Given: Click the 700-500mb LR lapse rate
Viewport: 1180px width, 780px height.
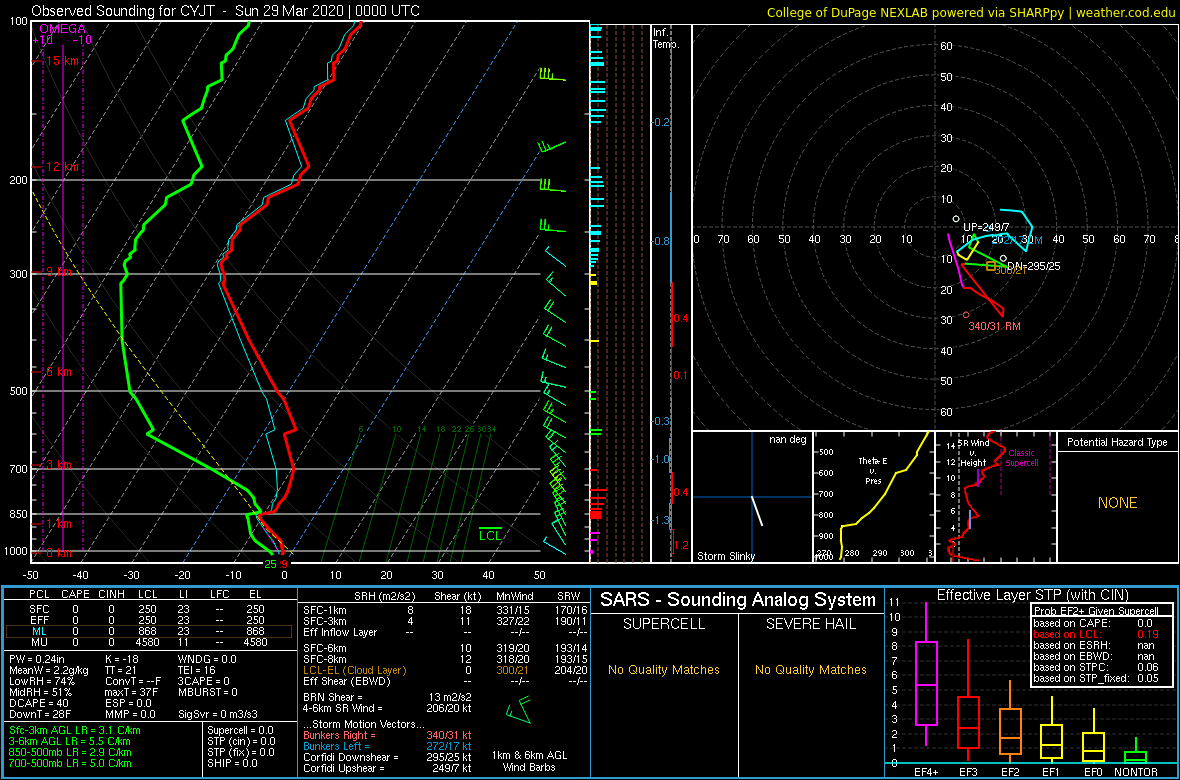Looking at the screenshot, I should pyautogui.click(x=71, y=763).
